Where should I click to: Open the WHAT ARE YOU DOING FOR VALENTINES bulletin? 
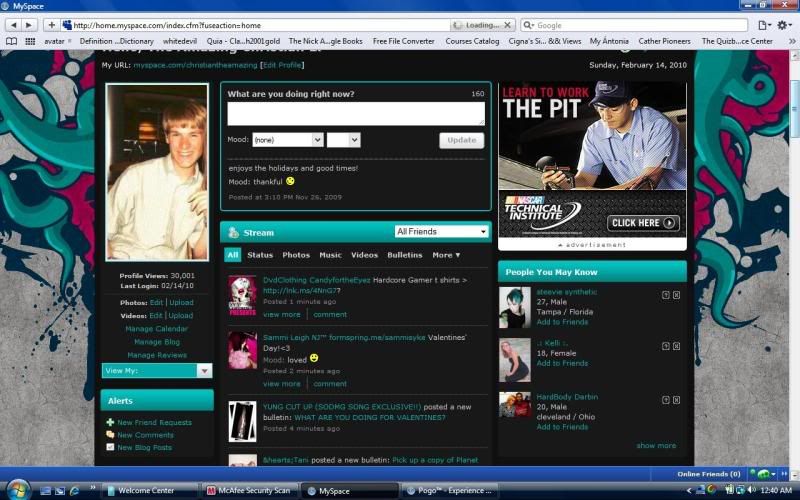(369, 417)
